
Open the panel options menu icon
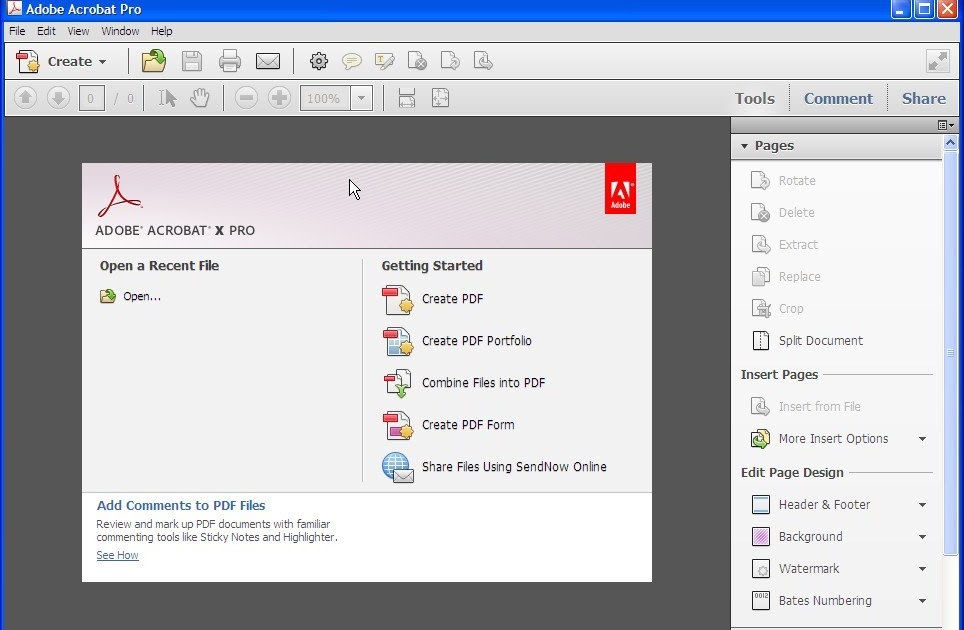click(x=946, y=125)
